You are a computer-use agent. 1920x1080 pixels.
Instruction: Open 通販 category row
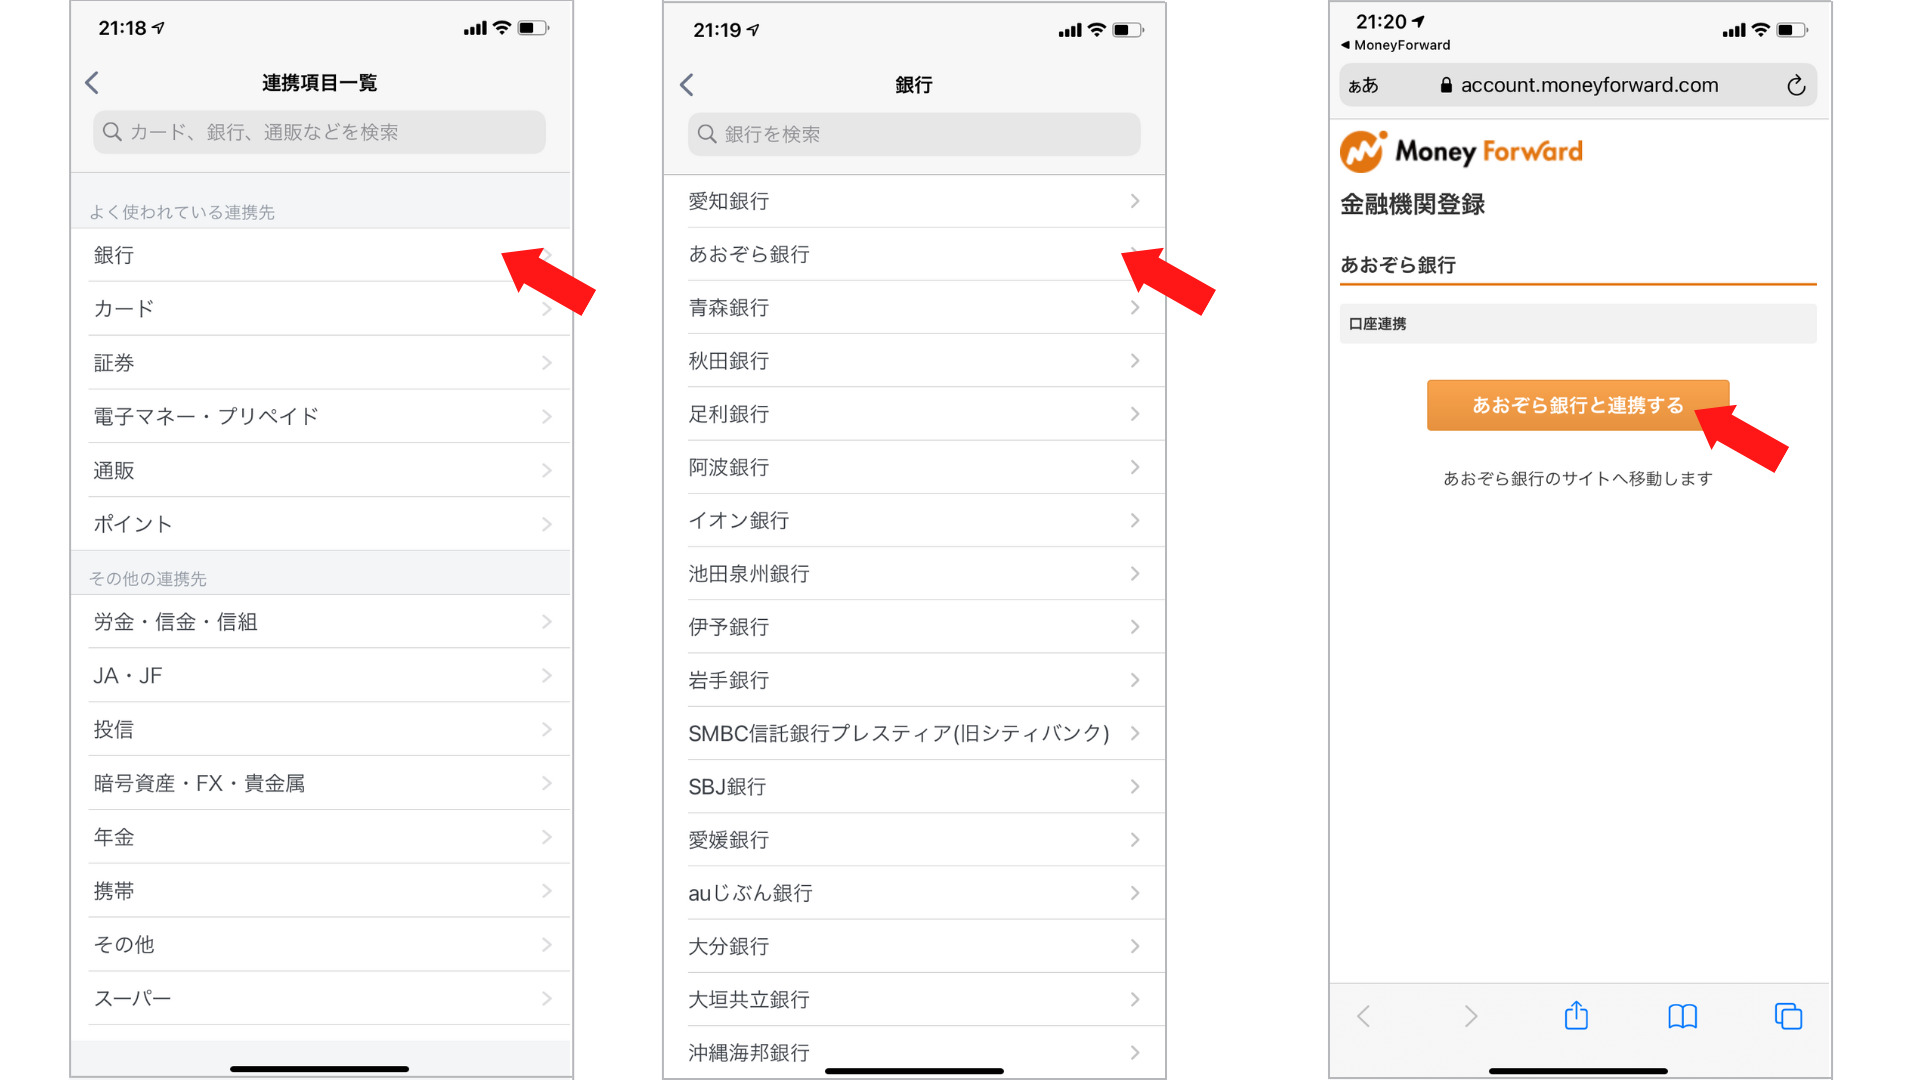321,470
